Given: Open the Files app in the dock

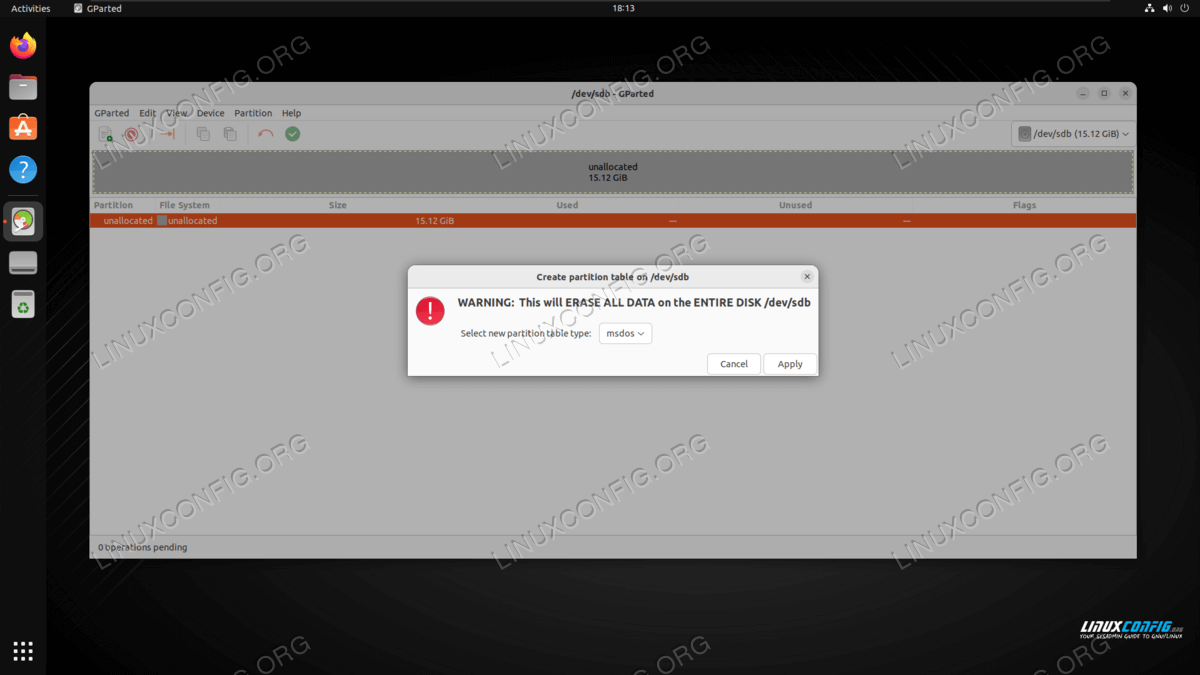Looking at the screenshot, I should 23,87.
